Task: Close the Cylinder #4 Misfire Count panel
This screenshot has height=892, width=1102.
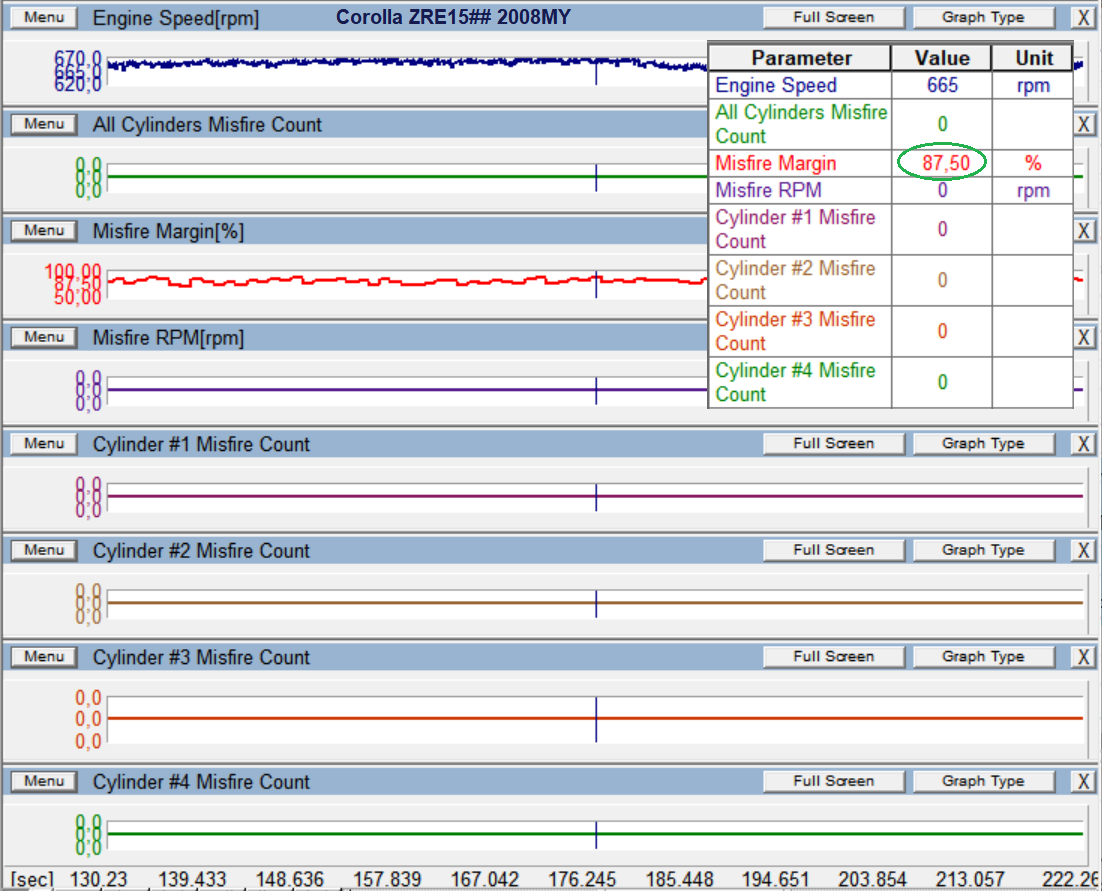Action: 1083,781
